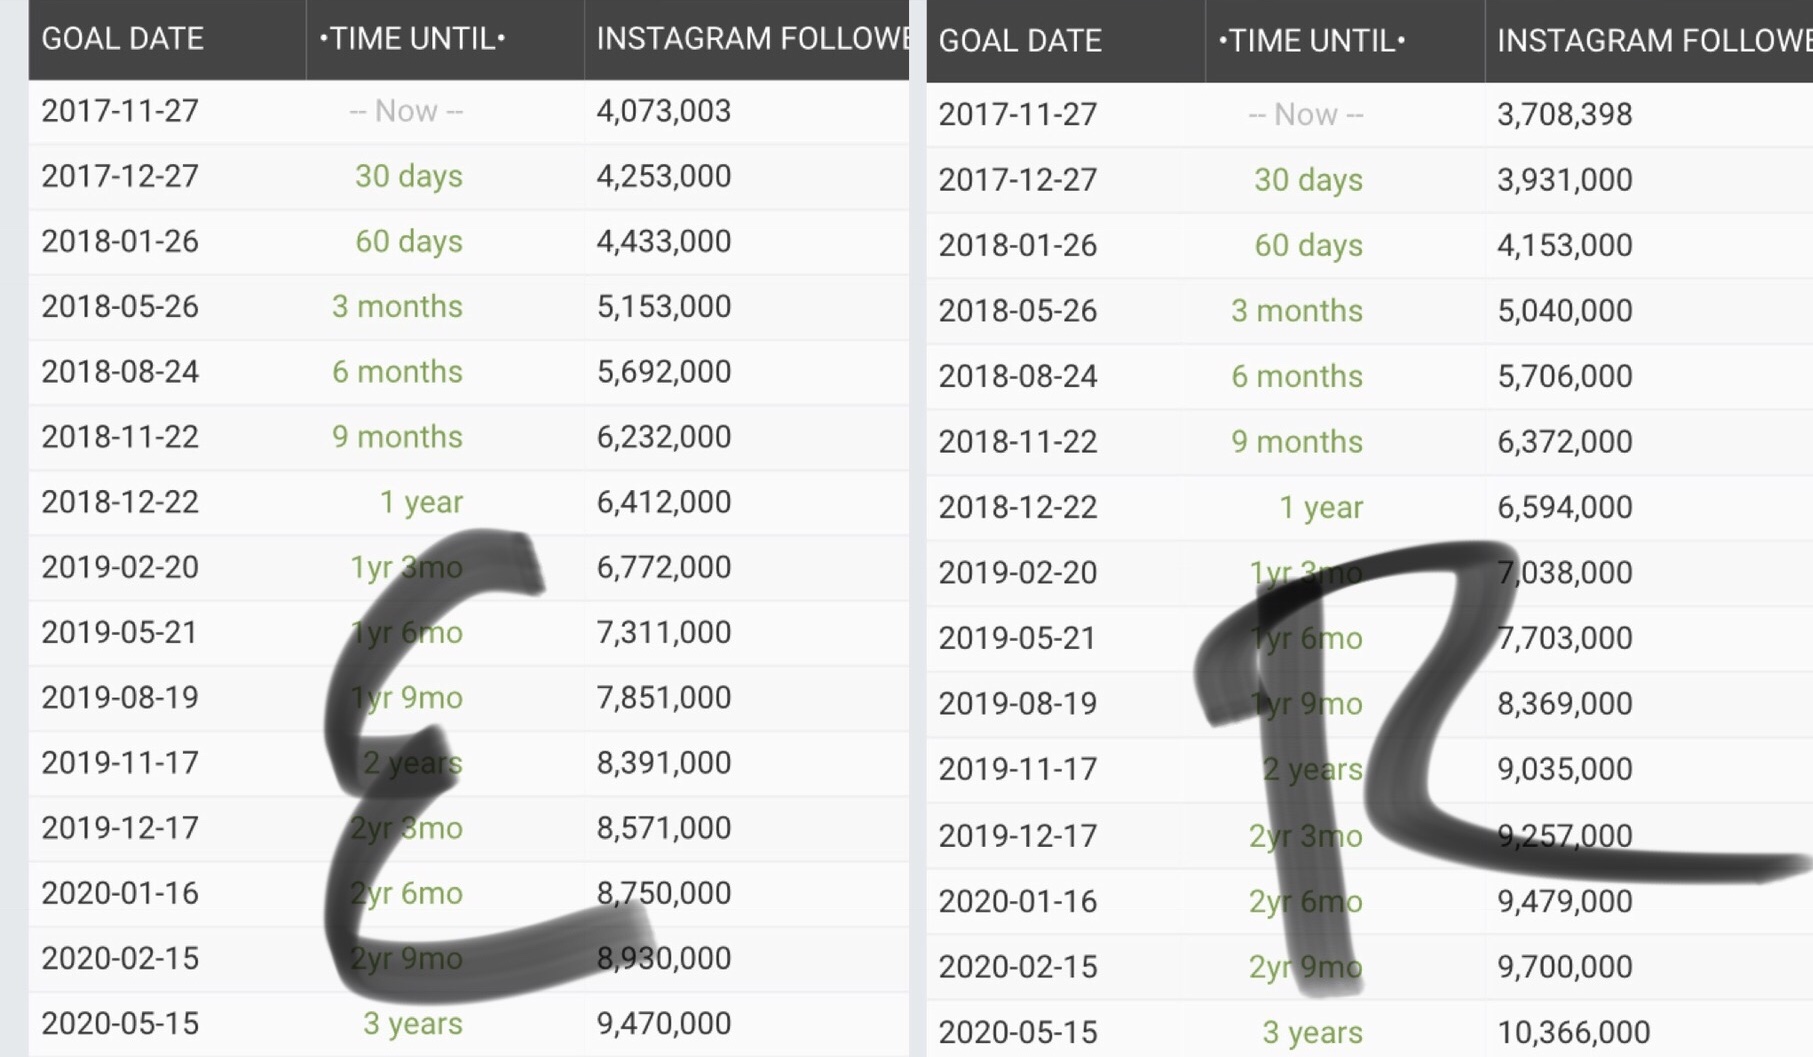Click '1 year' in the left table
Screen dimensions: 1813x1057
point(421,502)
